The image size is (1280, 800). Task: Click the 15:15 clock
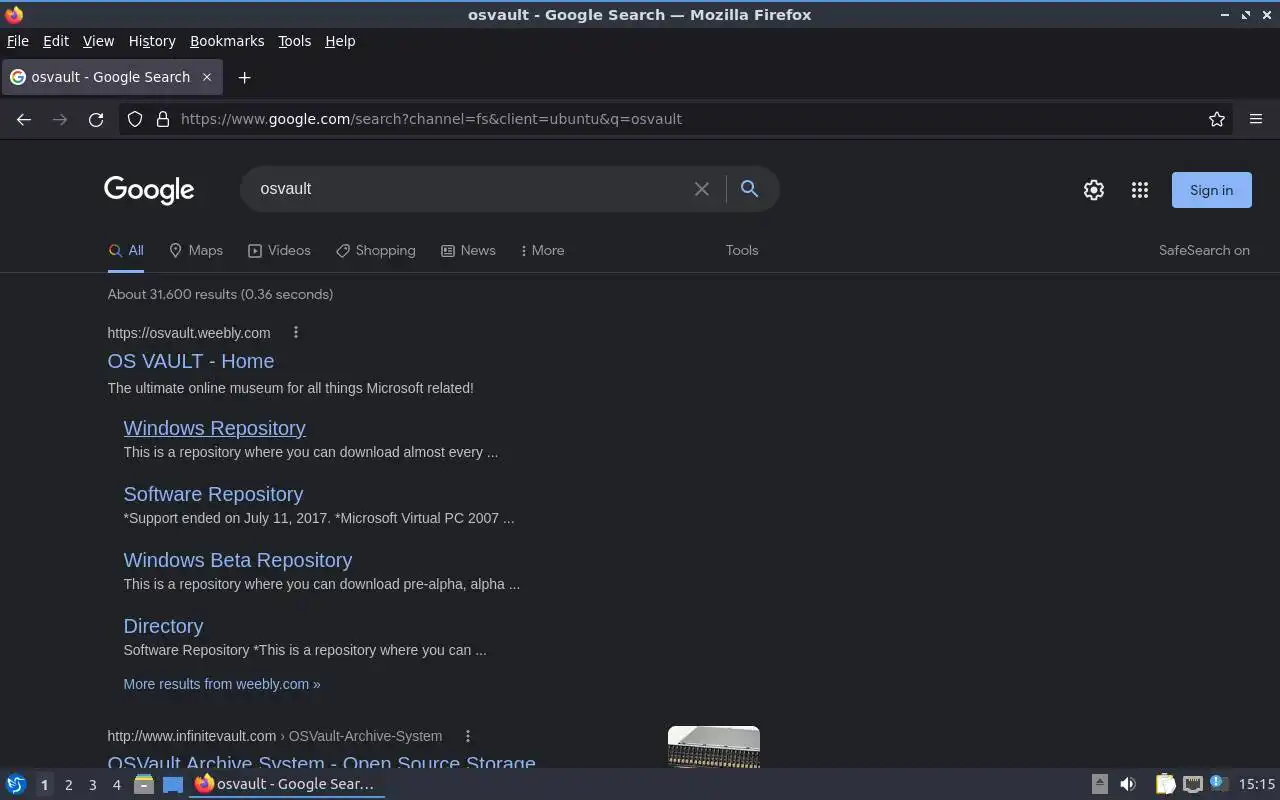coord(1257,785)
